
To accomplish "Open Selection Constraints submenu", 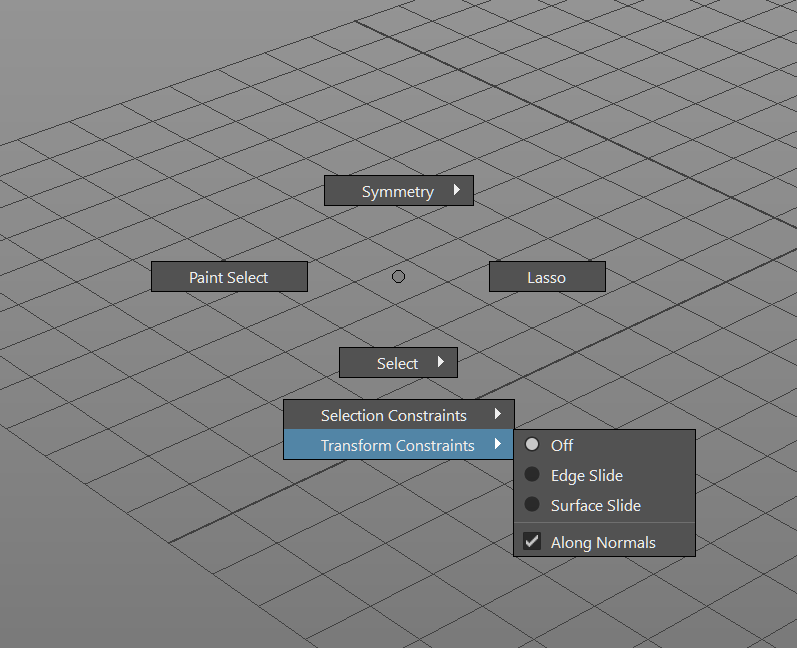I will click(398, 415).
